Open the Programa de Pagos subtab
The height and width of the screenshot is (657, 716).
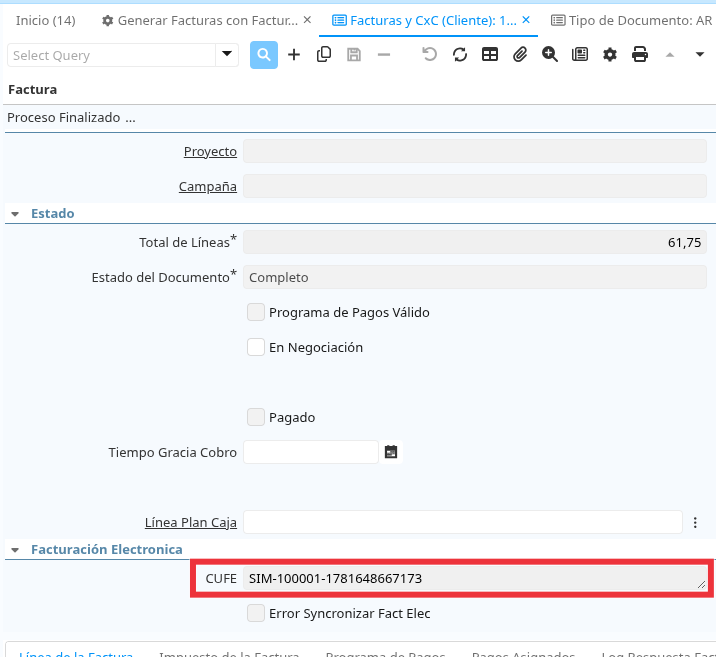pos(385,654)
